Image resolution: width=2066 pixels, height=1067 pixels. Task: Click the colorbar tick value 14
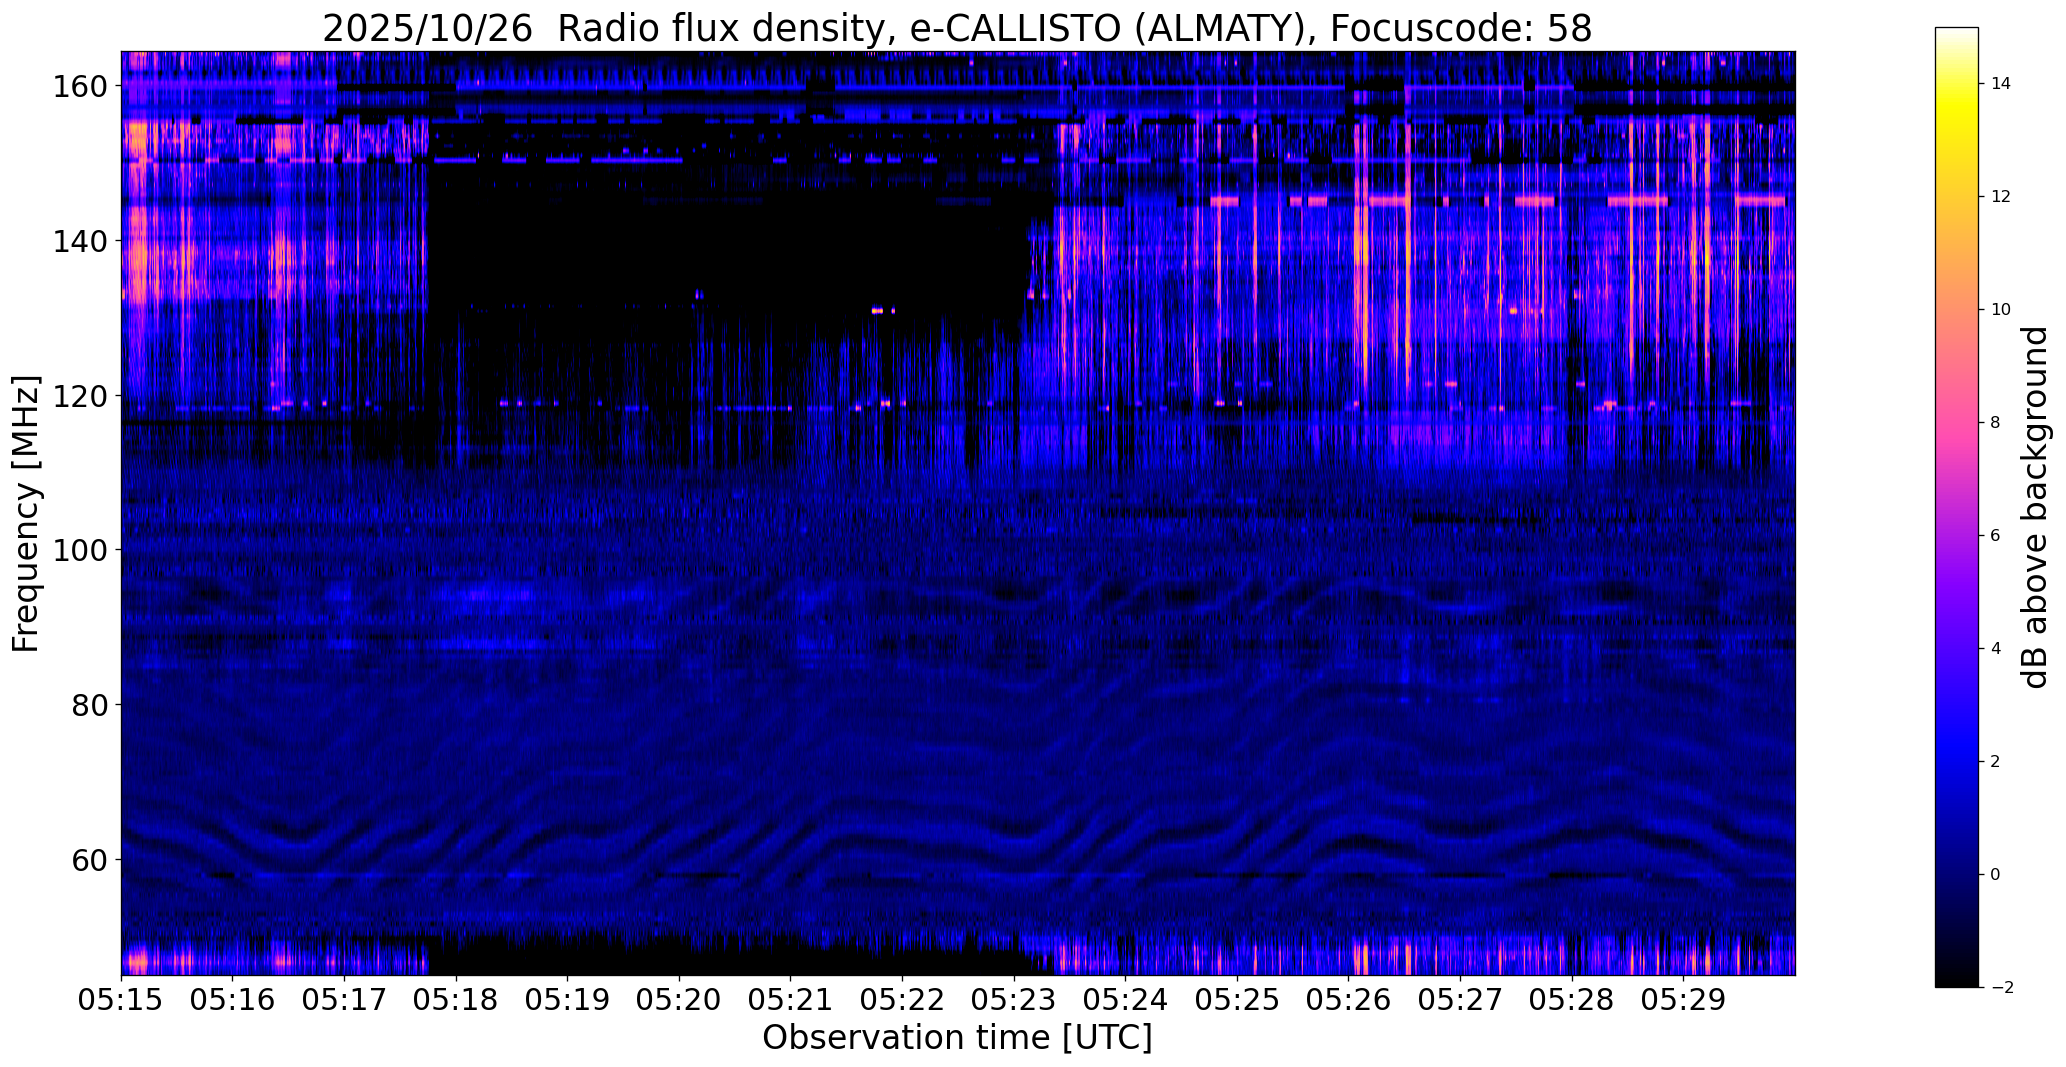[2000, 84]
